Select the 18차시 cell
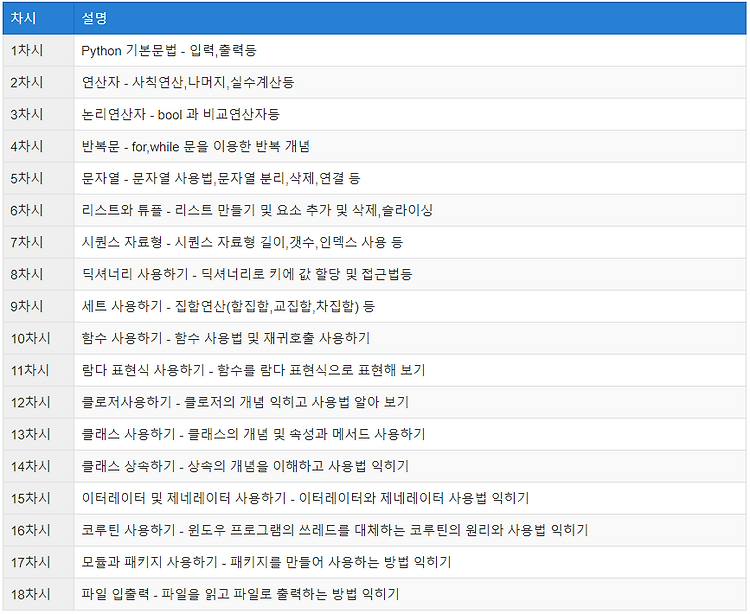Viewport: 750px width, 614px height. (38, 594)
